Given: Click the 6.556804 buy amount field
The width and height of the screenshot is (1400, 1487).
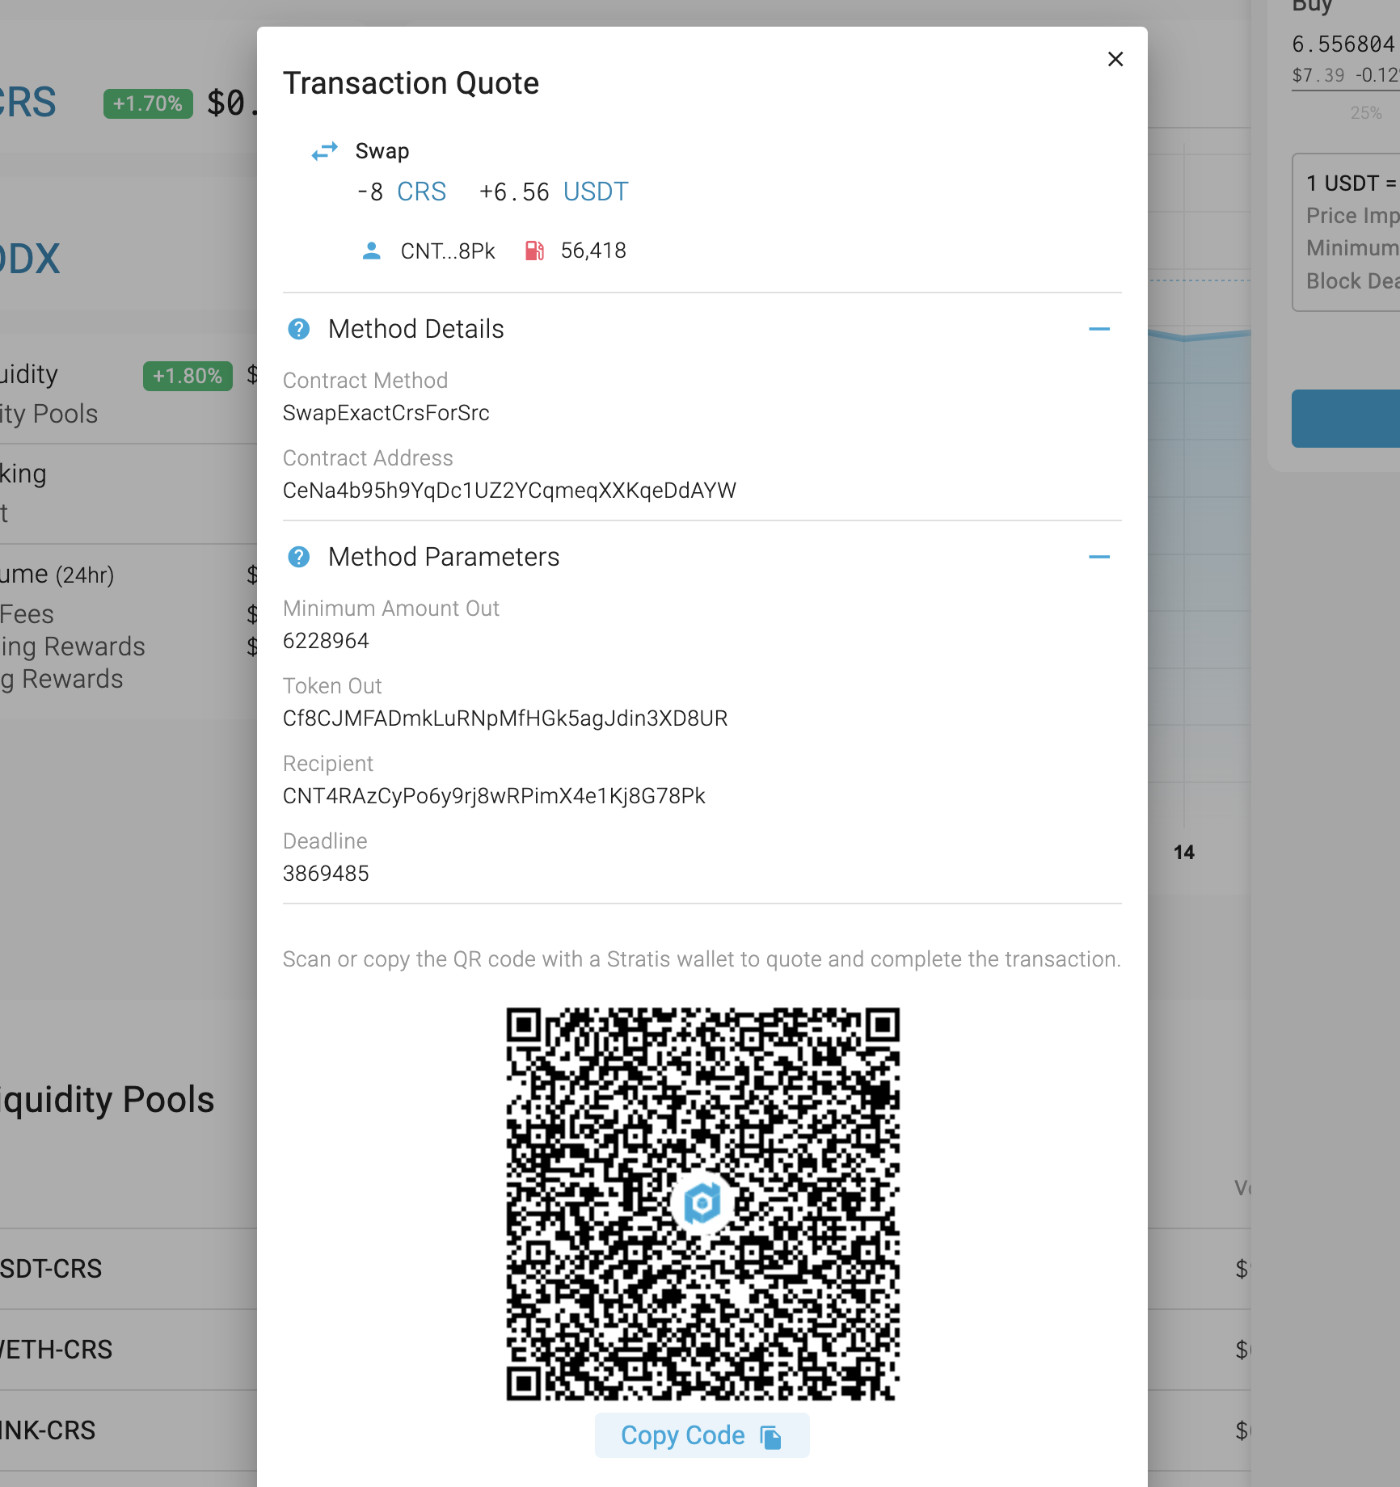Looking at the screenshot, I should pos(1343,45).
